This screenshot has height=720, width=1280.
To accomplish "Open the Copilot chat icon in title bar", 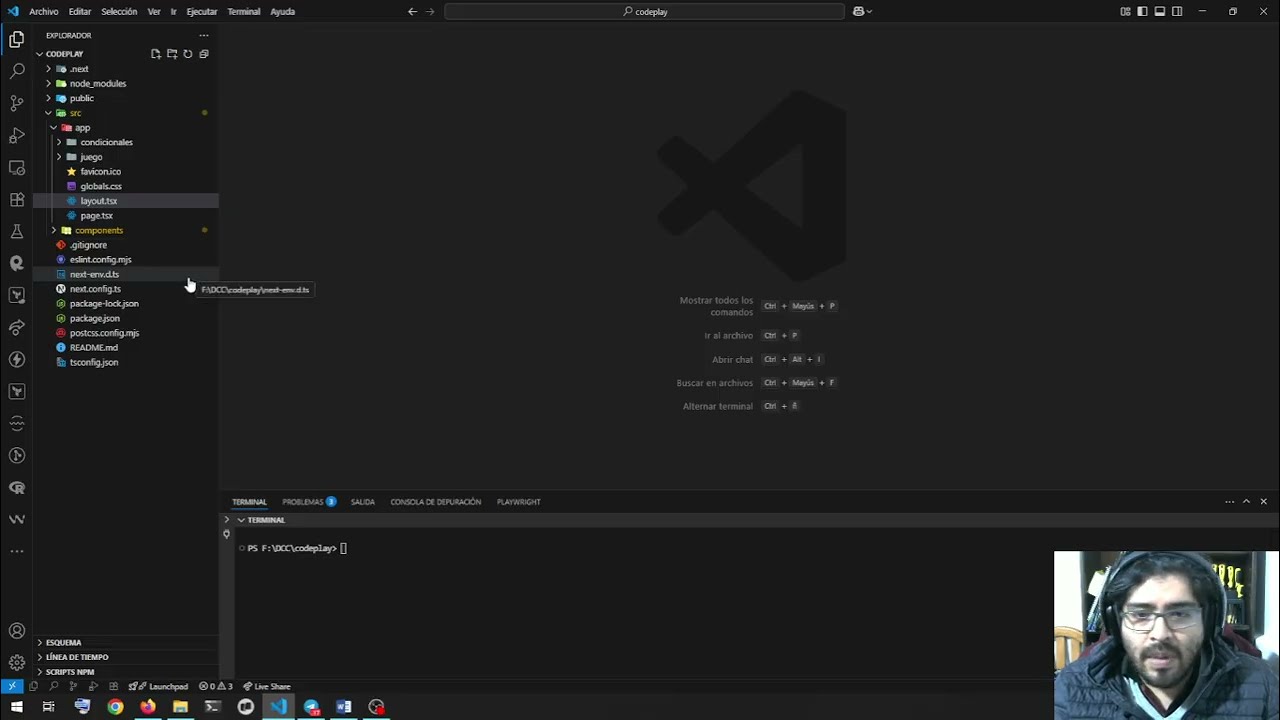I will pyautogui.click(x=858, y=12).
